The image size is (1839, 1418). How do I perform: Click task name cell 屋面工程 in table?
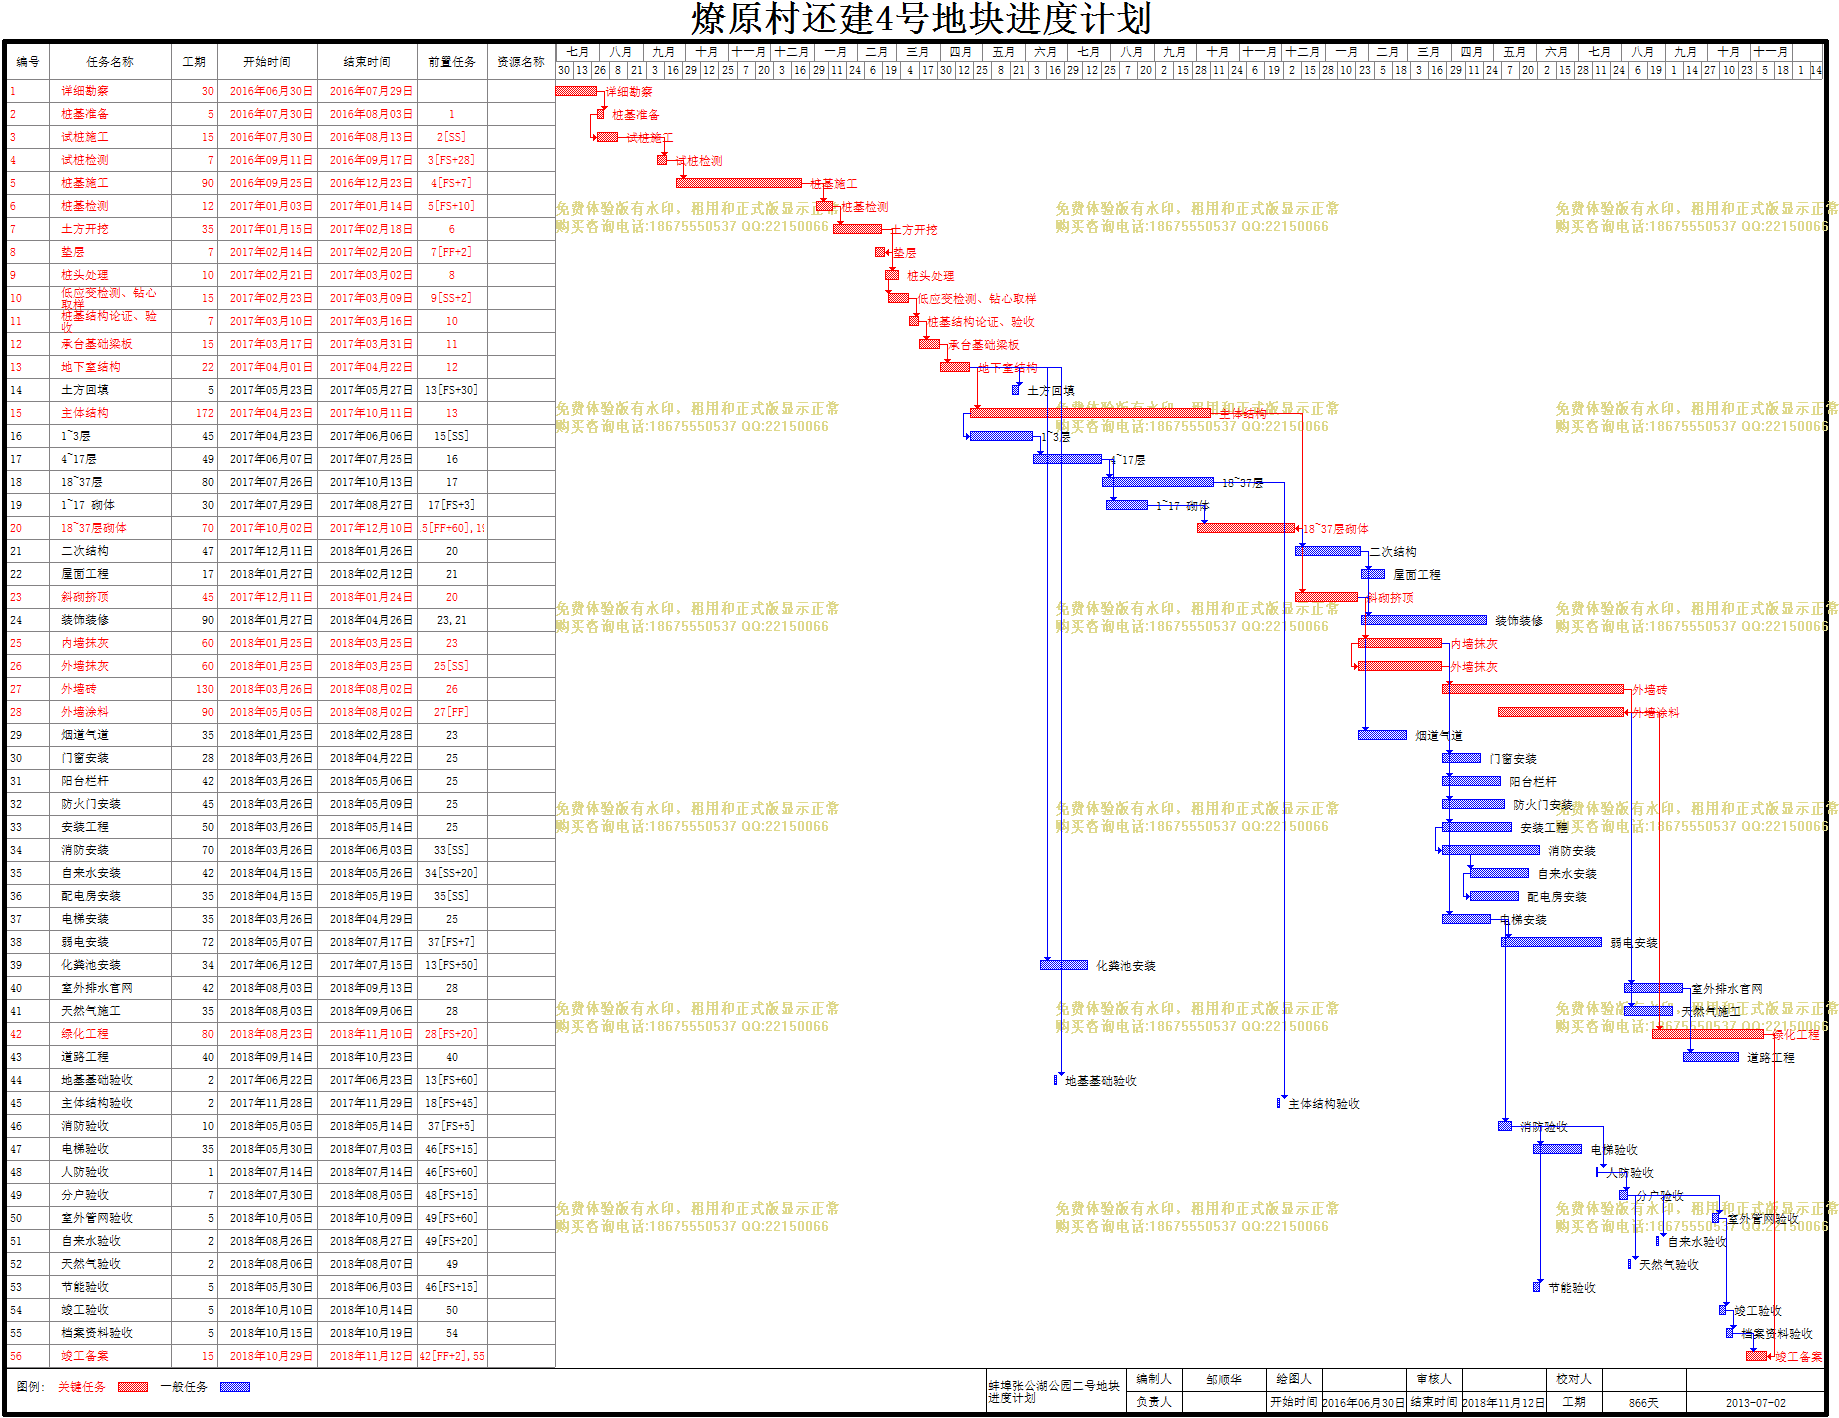[x=110, y=574]
